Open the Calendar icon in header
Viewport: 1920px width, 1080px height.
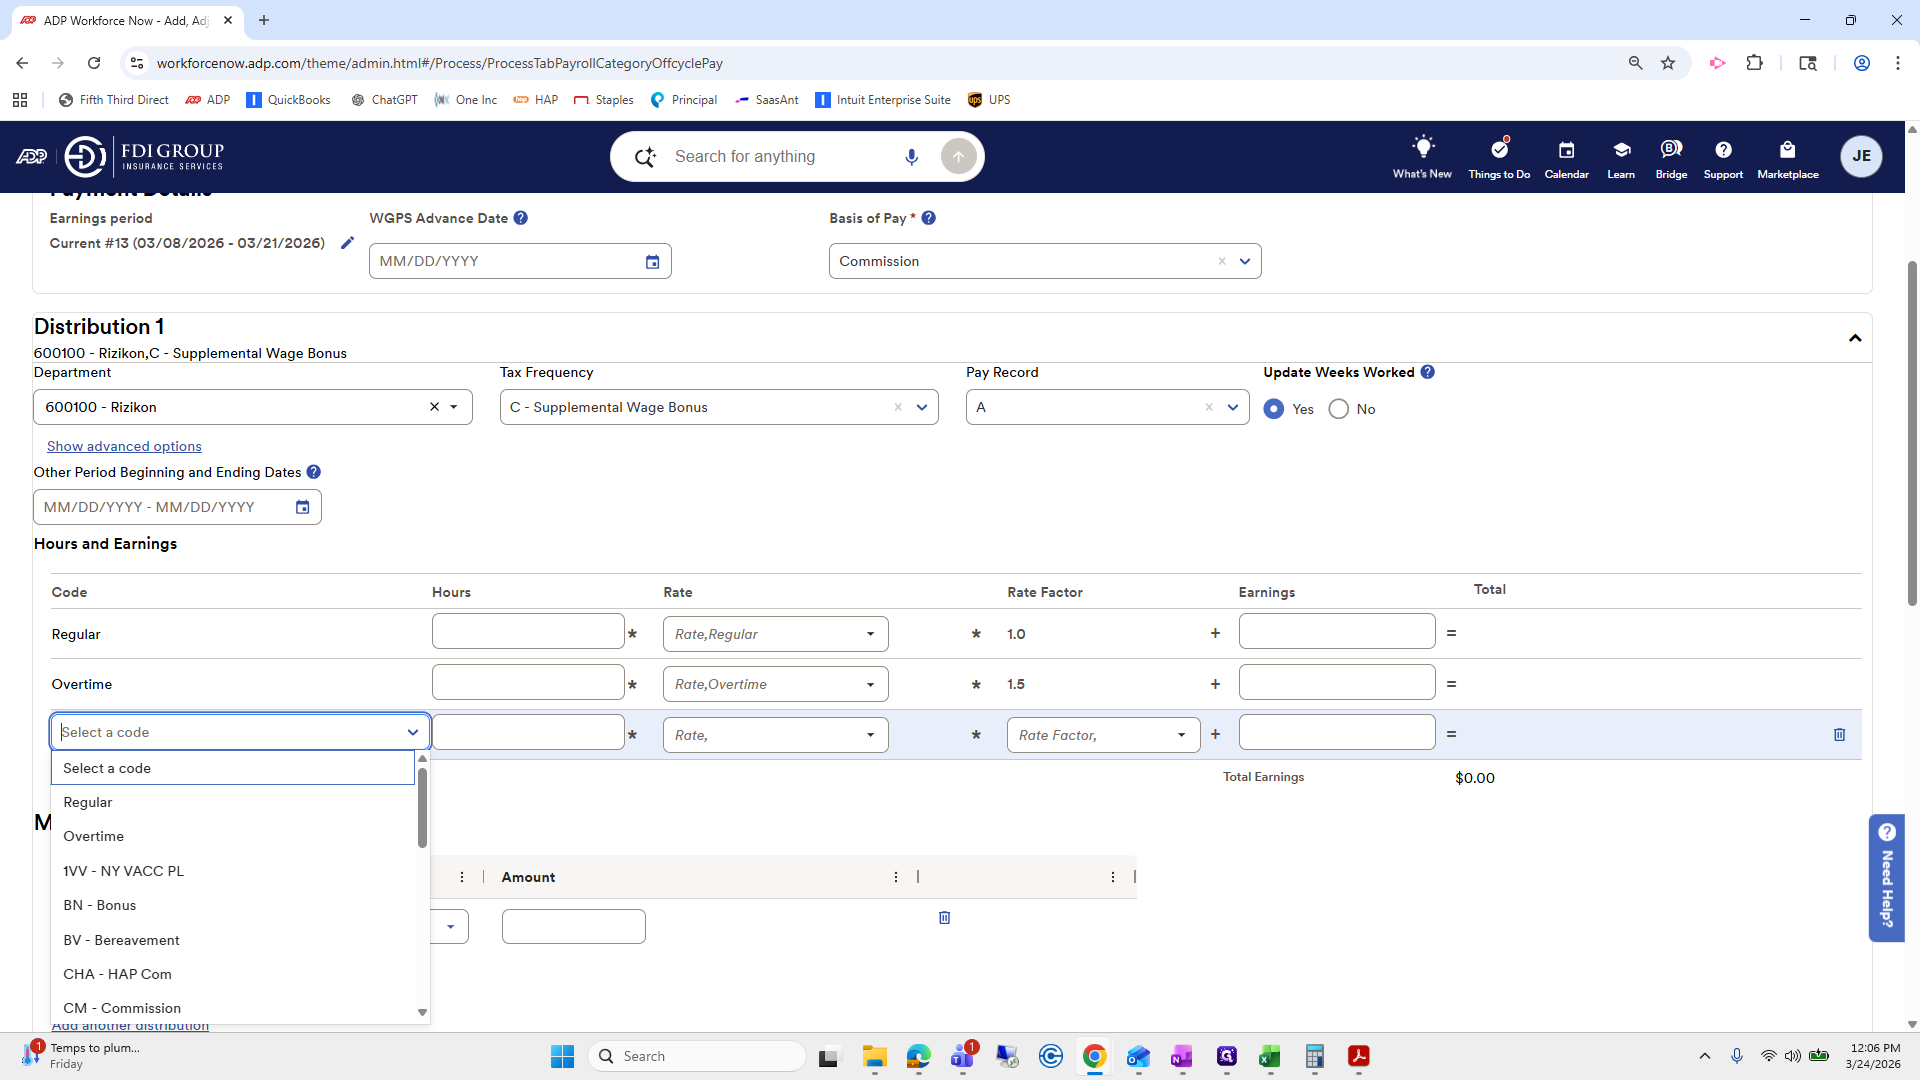click(x=1566, y=150)
